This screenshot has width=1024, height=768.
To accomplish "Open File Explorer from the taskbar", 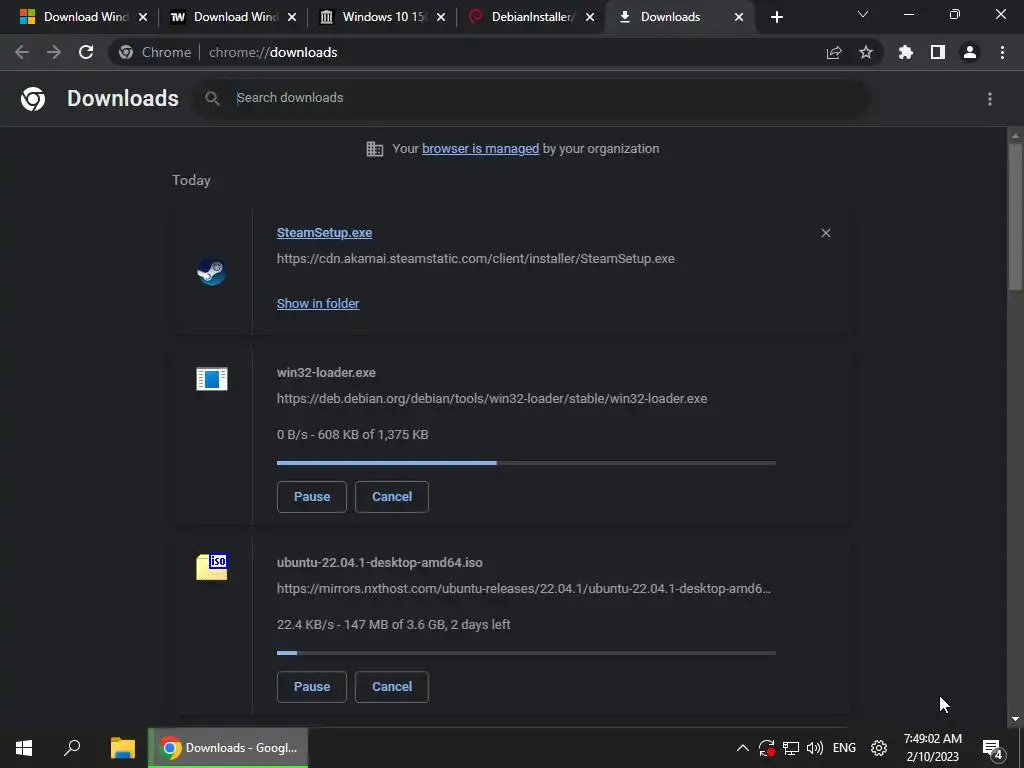I will [x=122, y=748].
